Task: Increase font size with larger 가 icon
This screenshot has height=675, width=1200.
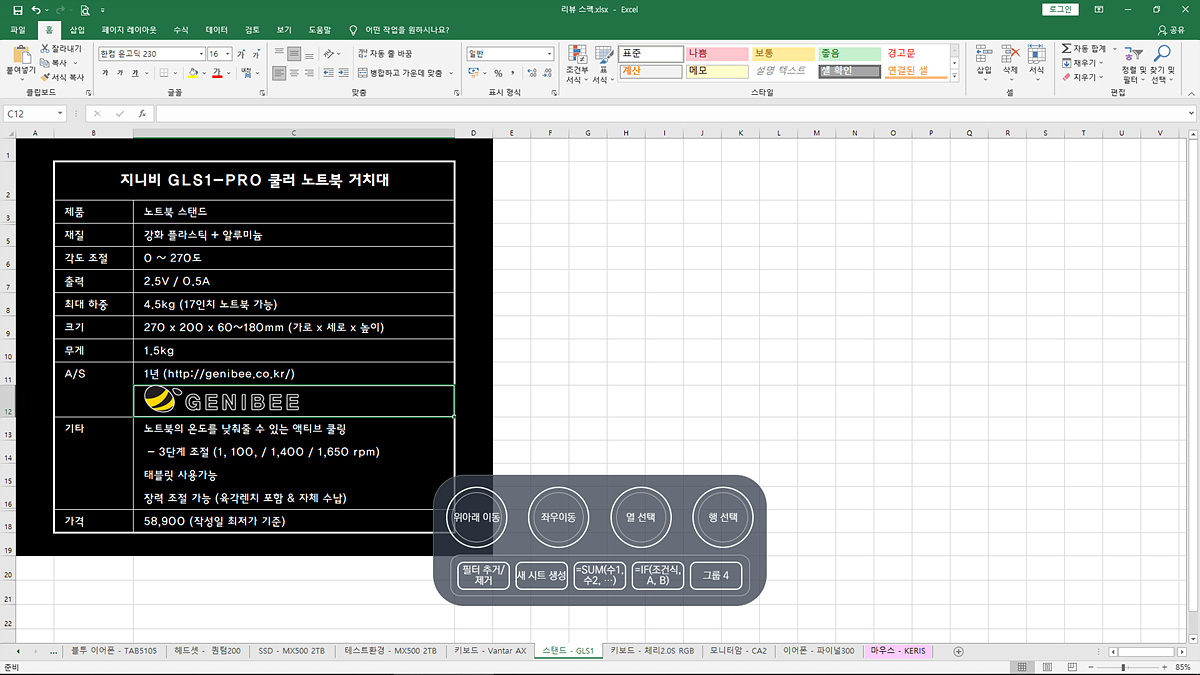Action: (241, 54)
